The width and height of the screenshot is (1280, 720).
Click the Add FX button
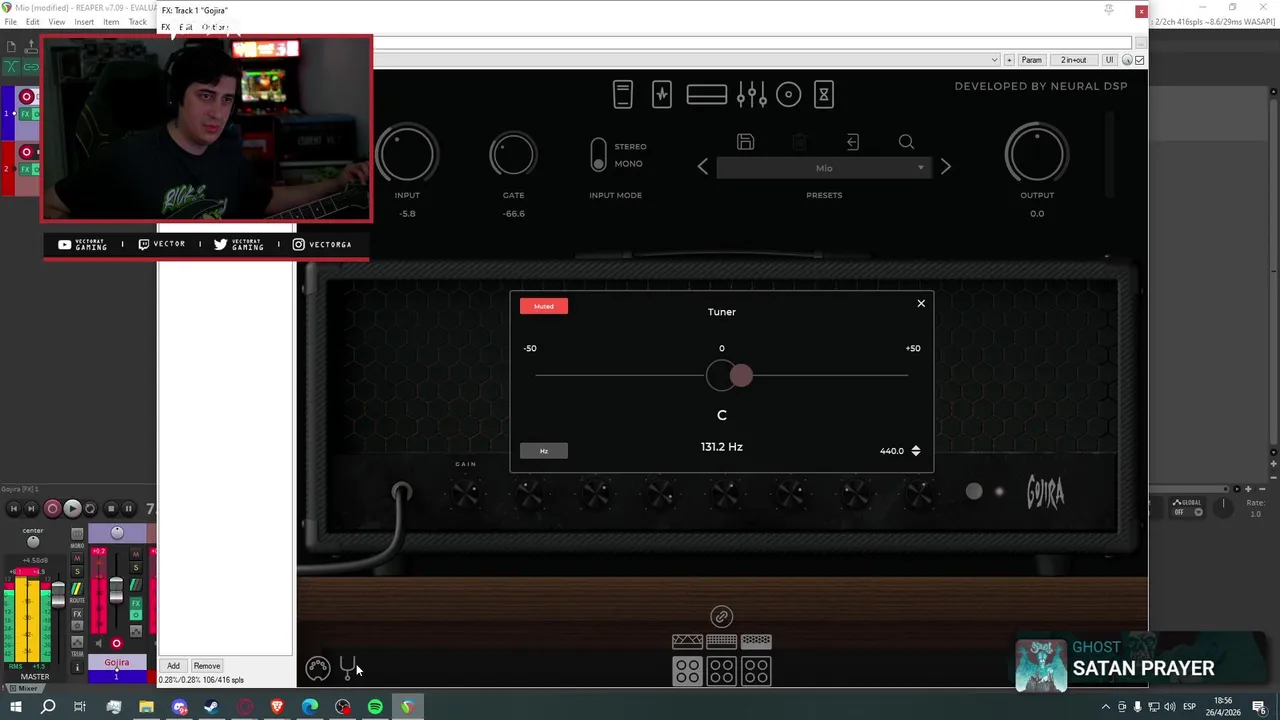pyautogui.click(x=173, y=666)
